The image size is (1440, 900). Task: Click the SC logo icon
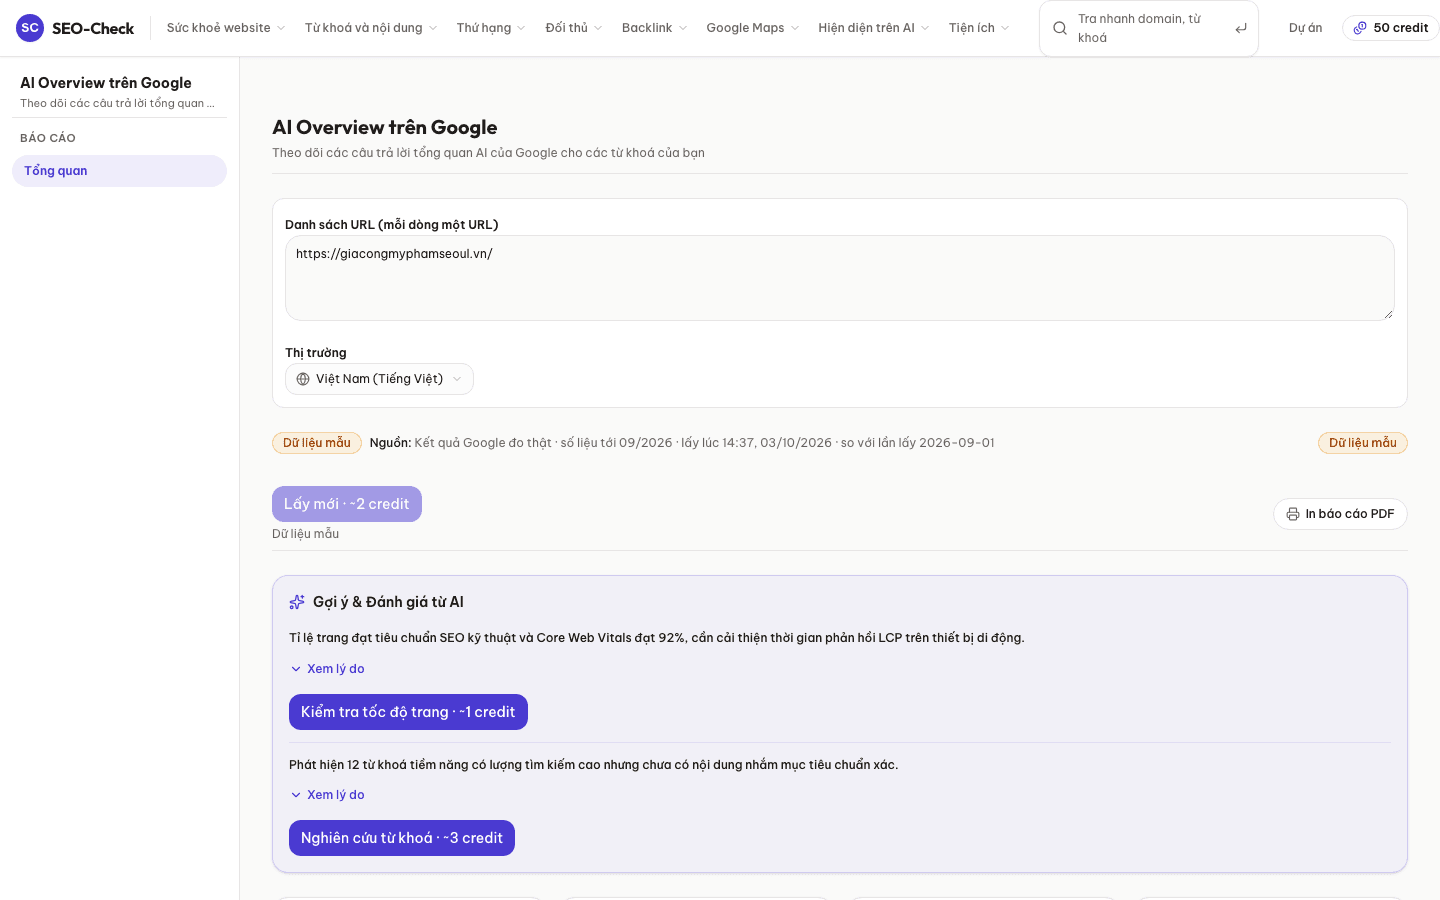(30, 28)
